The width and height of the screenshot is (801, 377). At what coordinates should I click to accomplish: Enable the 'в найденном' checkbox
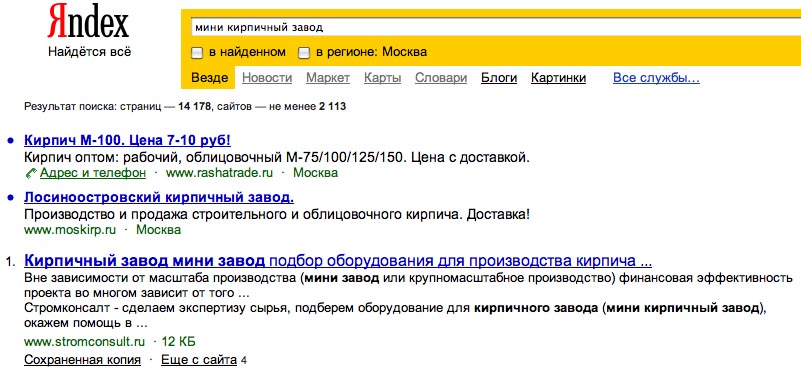click(197, 53)
